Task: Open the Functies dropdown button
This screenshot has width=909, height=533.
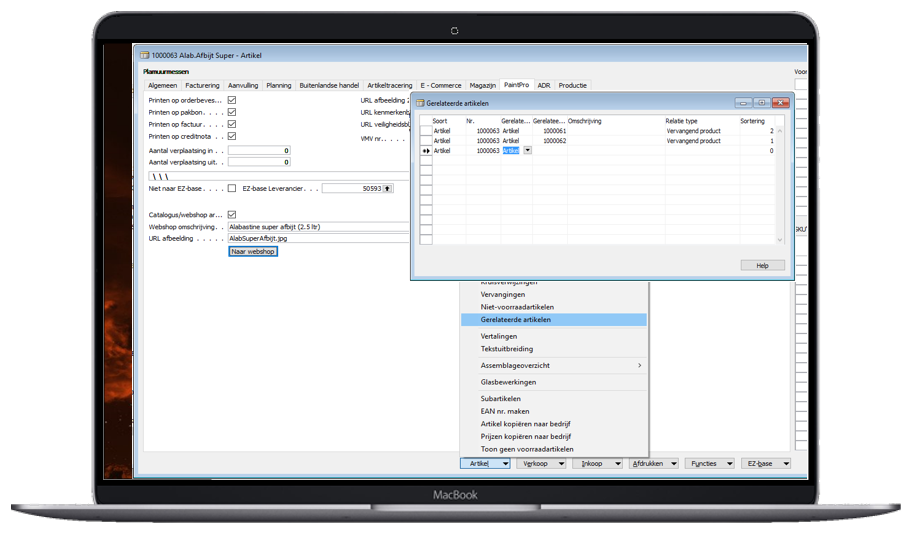Action: (709, 464)
